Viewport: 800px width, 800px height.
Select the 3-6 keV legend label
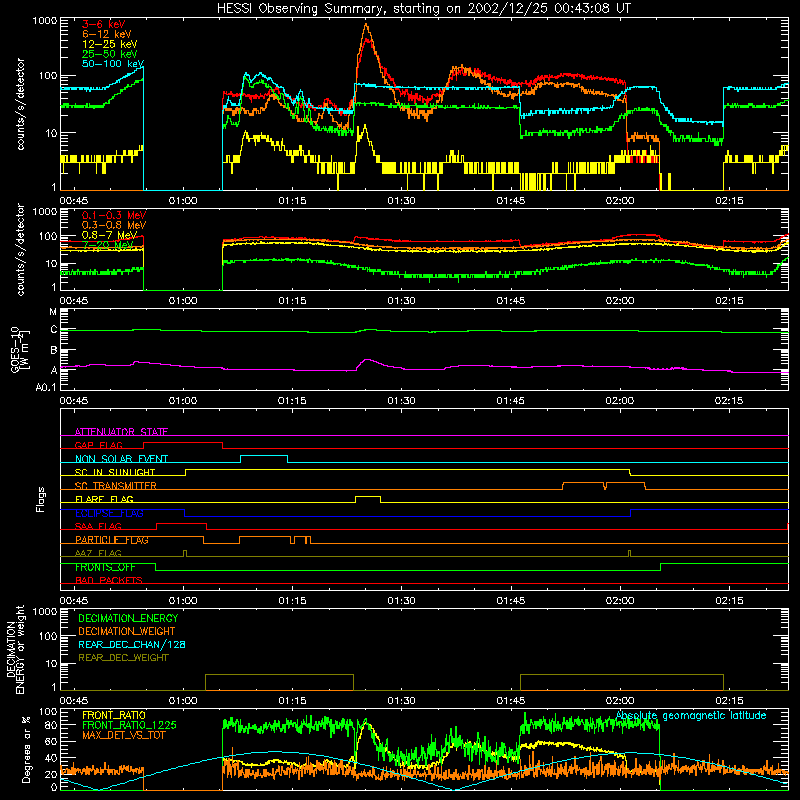tap(104, 24)
